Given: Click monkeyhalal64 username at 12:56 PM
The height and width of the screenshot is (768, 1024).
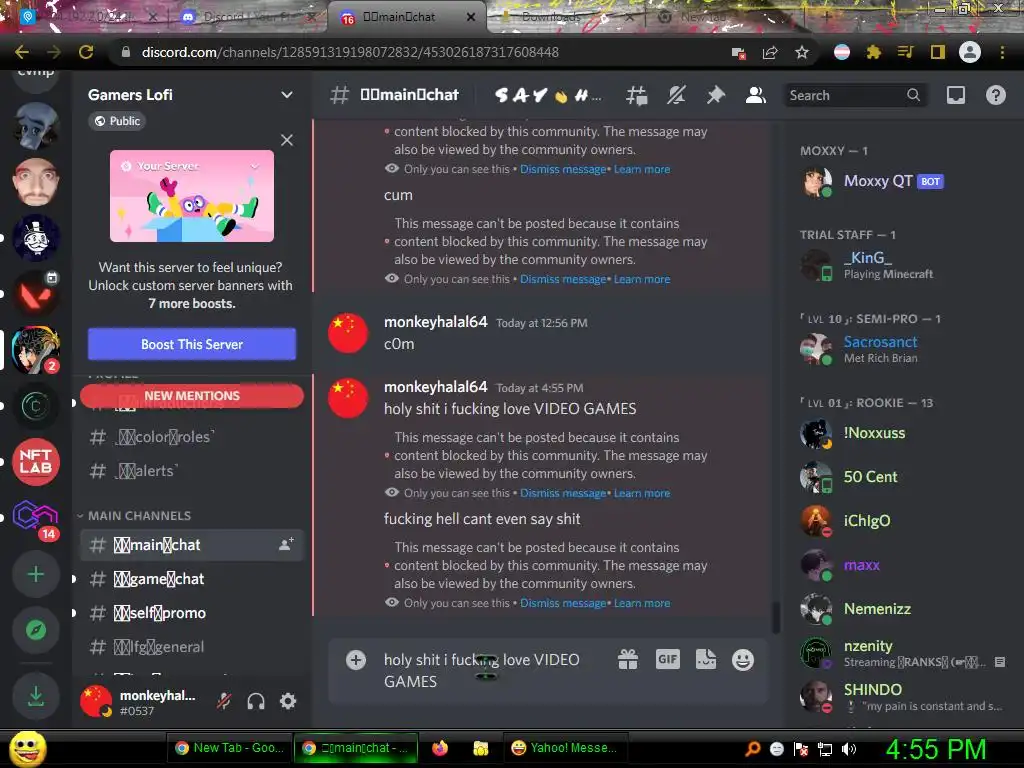Looking at the screenshot, I should tap(436, 322).
